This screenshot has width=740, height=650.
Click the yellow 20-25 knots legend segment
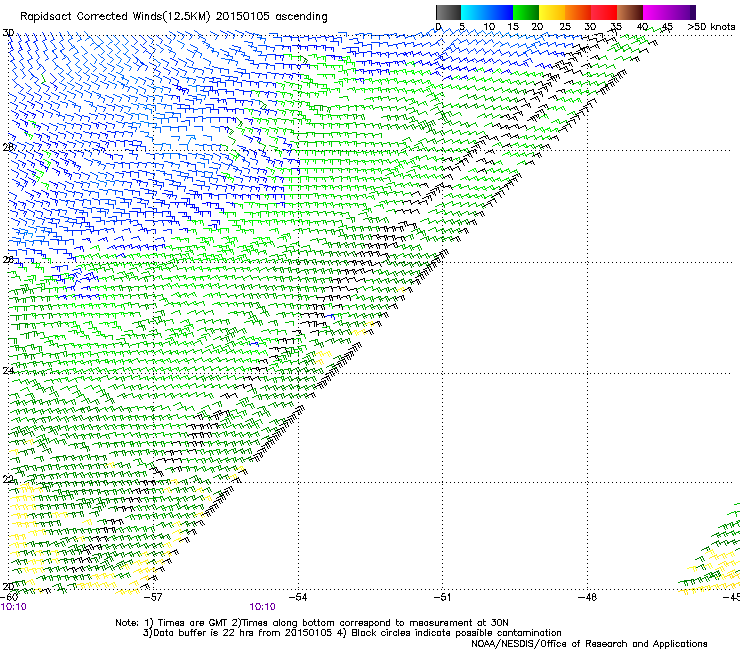pyautogui.click(x=552, y=12)
